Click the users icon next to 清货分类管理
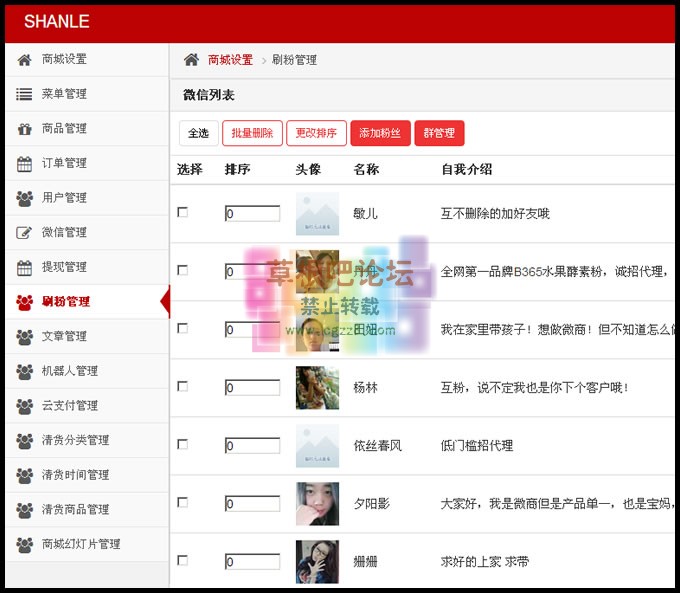 [24, 441]
